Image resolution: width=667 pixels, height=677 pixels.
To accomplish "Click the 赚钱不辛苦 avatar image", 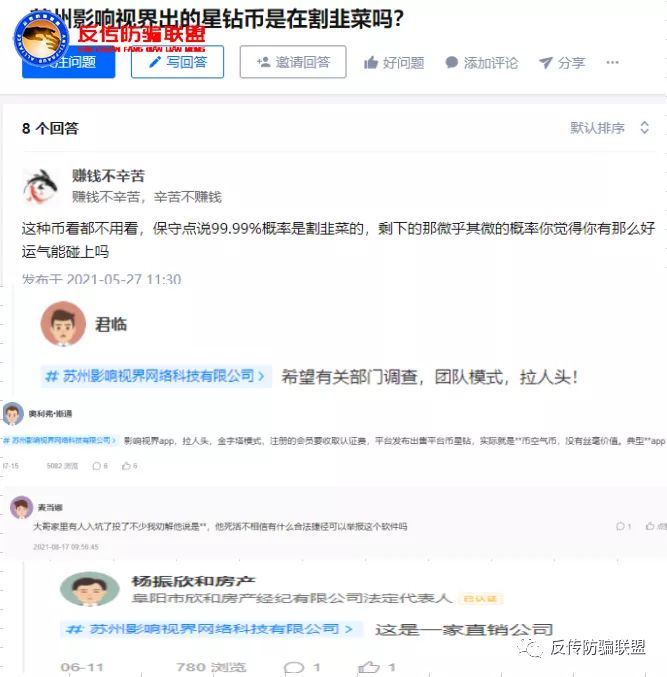I will [40, 187].
